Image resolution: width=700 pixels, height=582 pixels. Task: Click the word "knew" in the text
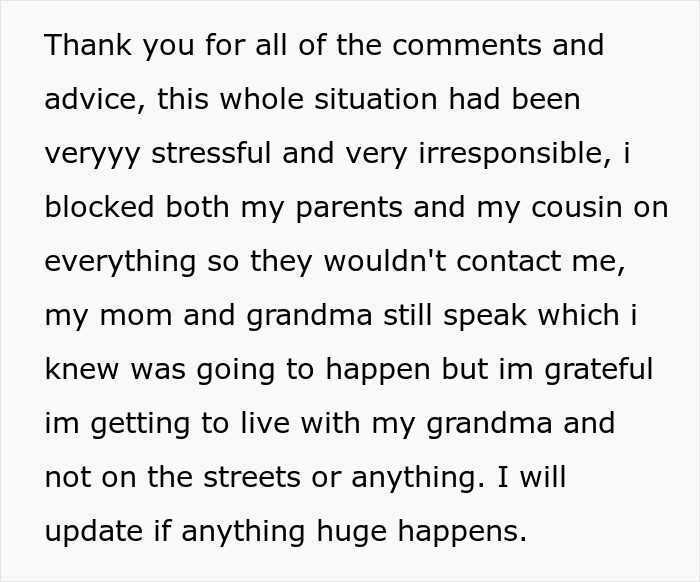coord(78,370)
